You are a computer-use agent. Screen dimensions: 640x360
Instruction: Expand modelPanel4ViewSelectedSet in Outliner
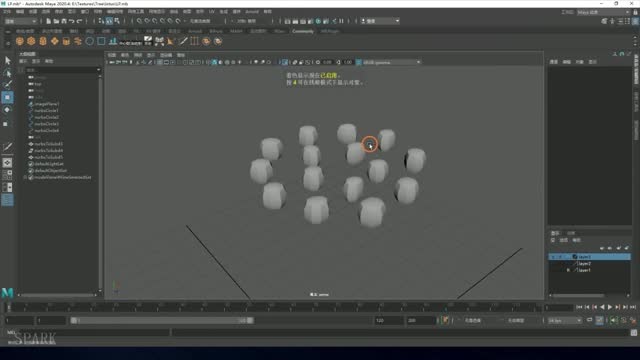(x=25, y=178)
